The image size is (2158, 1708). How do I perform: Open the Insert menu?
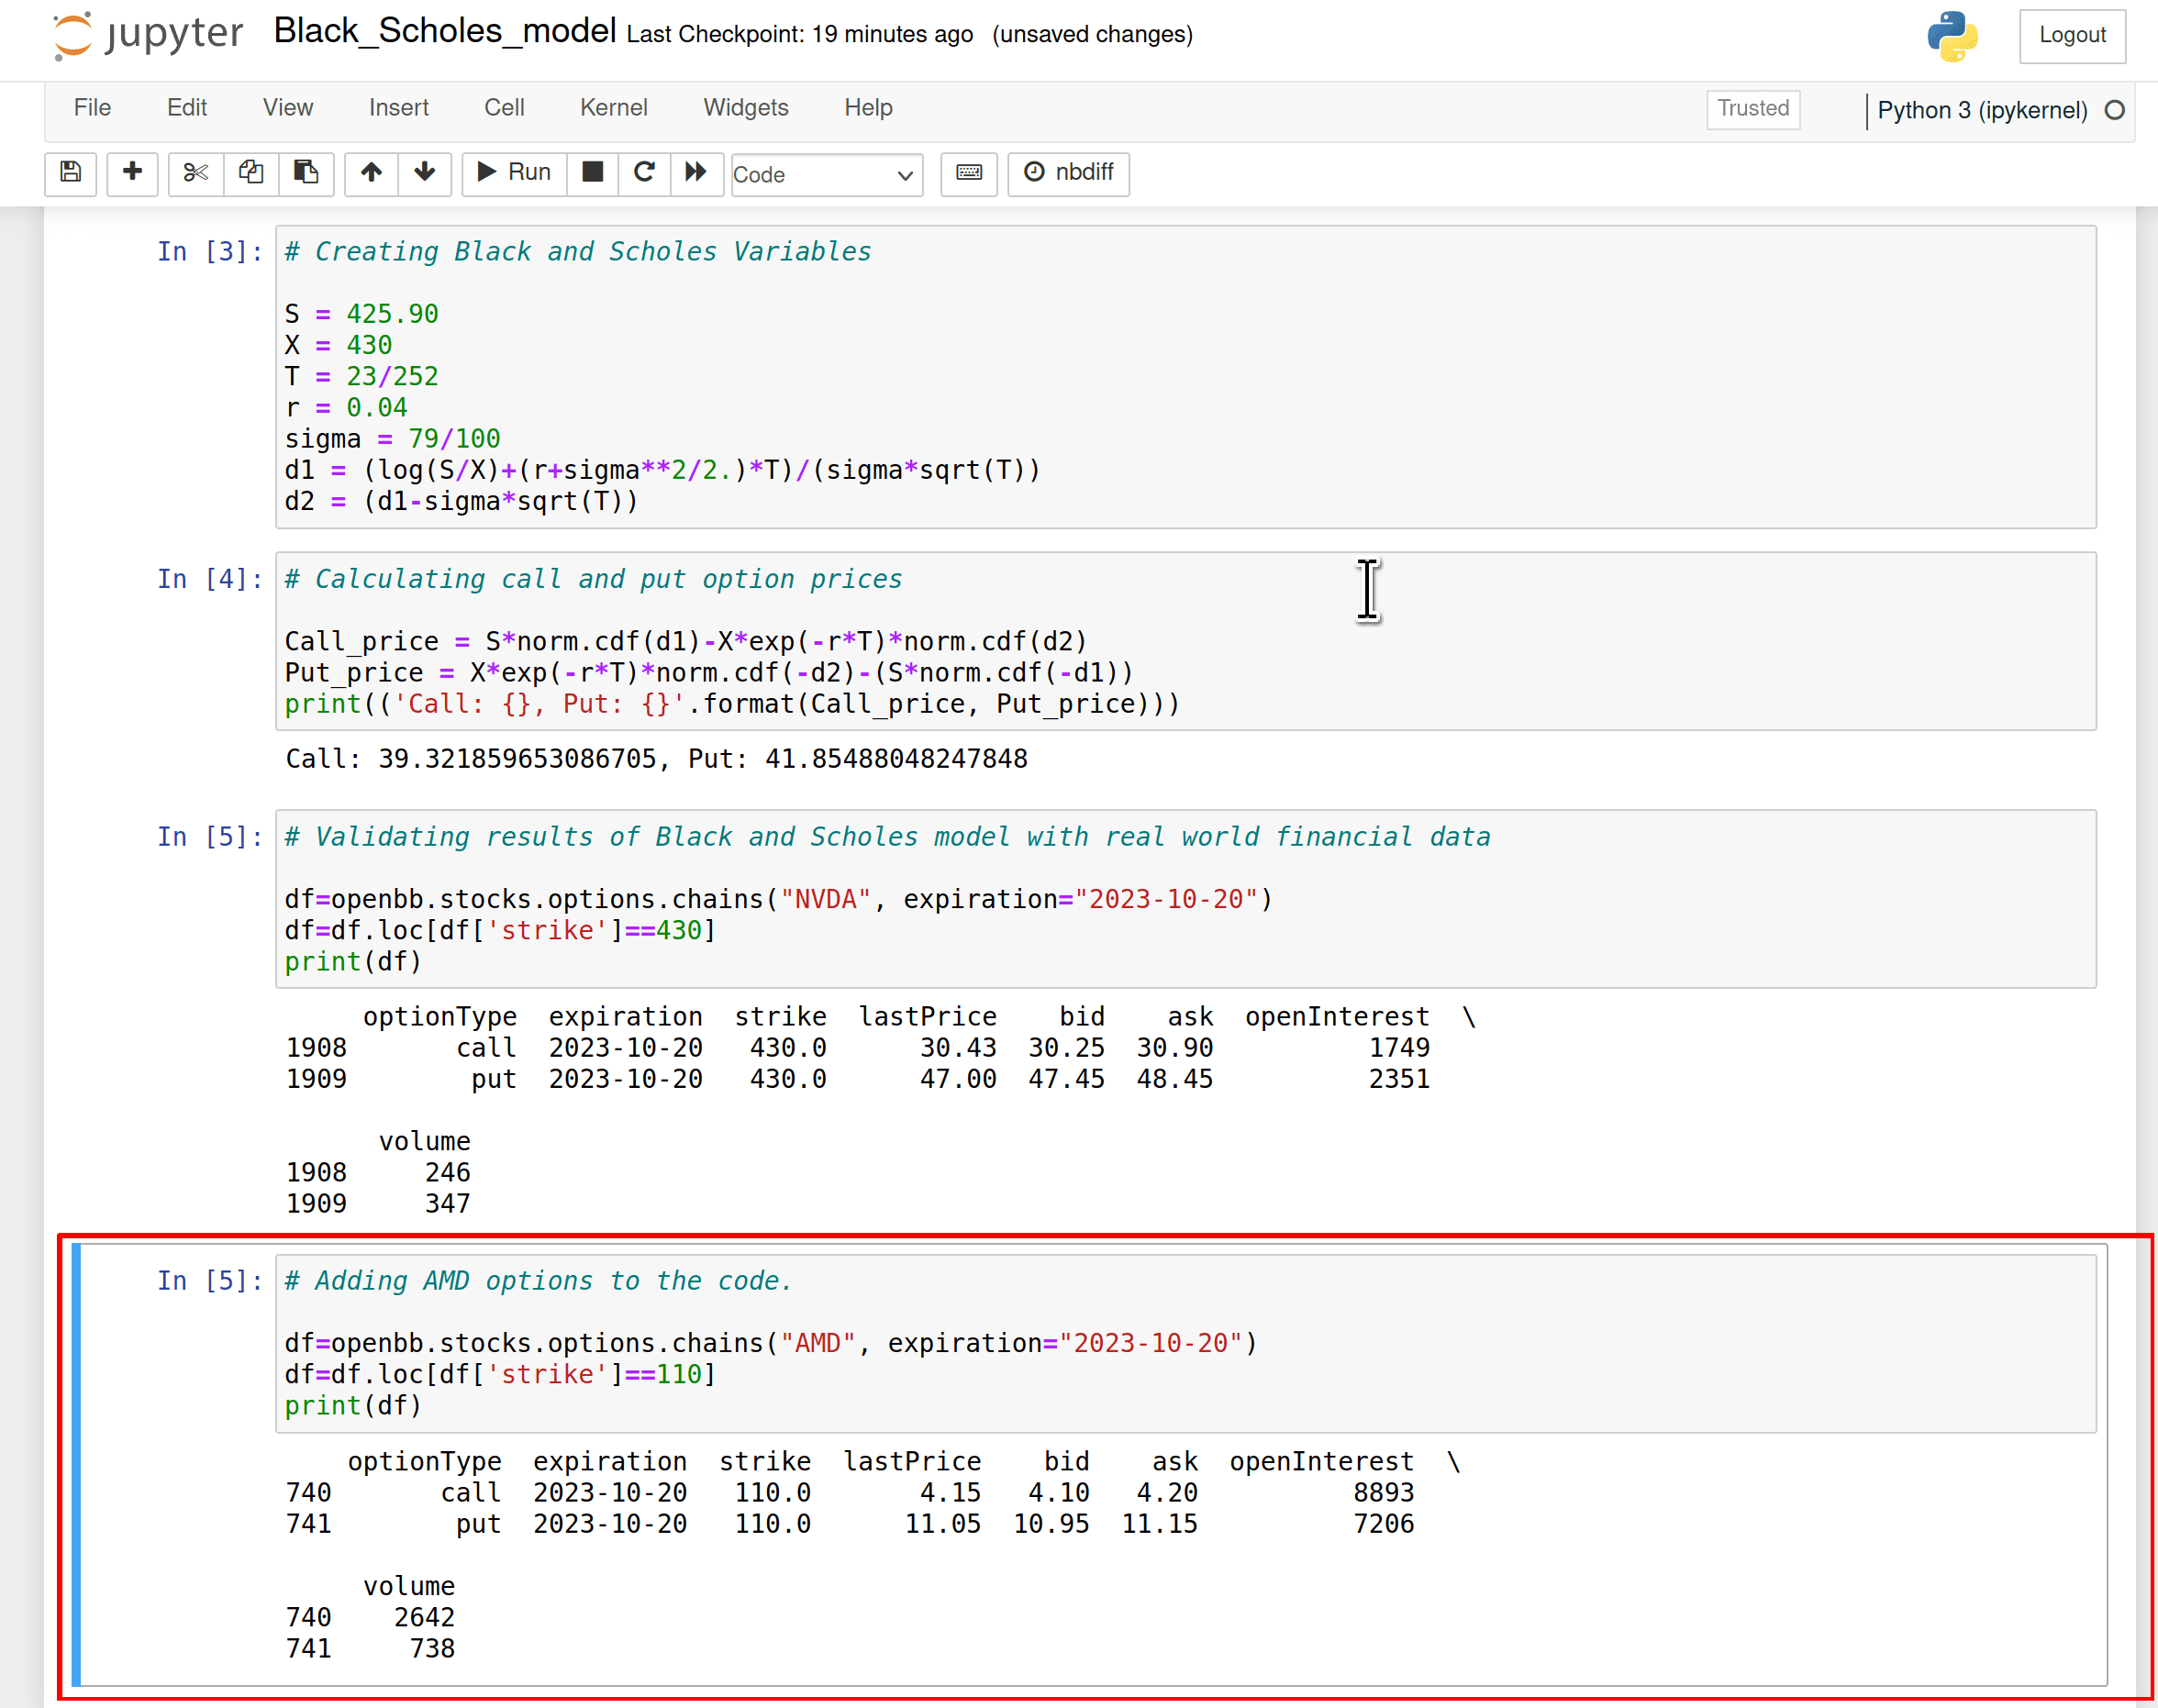tap(399, 108)
